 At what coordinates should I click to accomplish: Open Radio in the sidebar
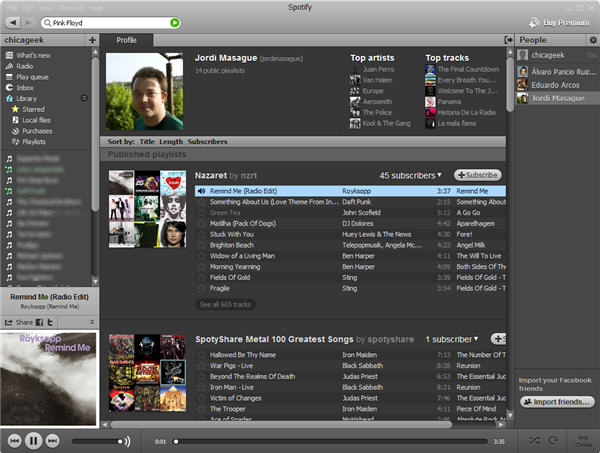(25, 66)
